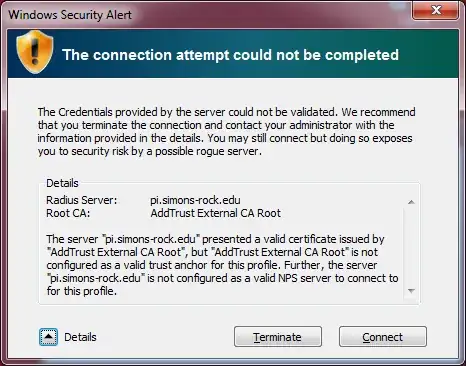Click the Details label beside the arrow toggle
Viewport: 466px width, 366px height.
80,337
